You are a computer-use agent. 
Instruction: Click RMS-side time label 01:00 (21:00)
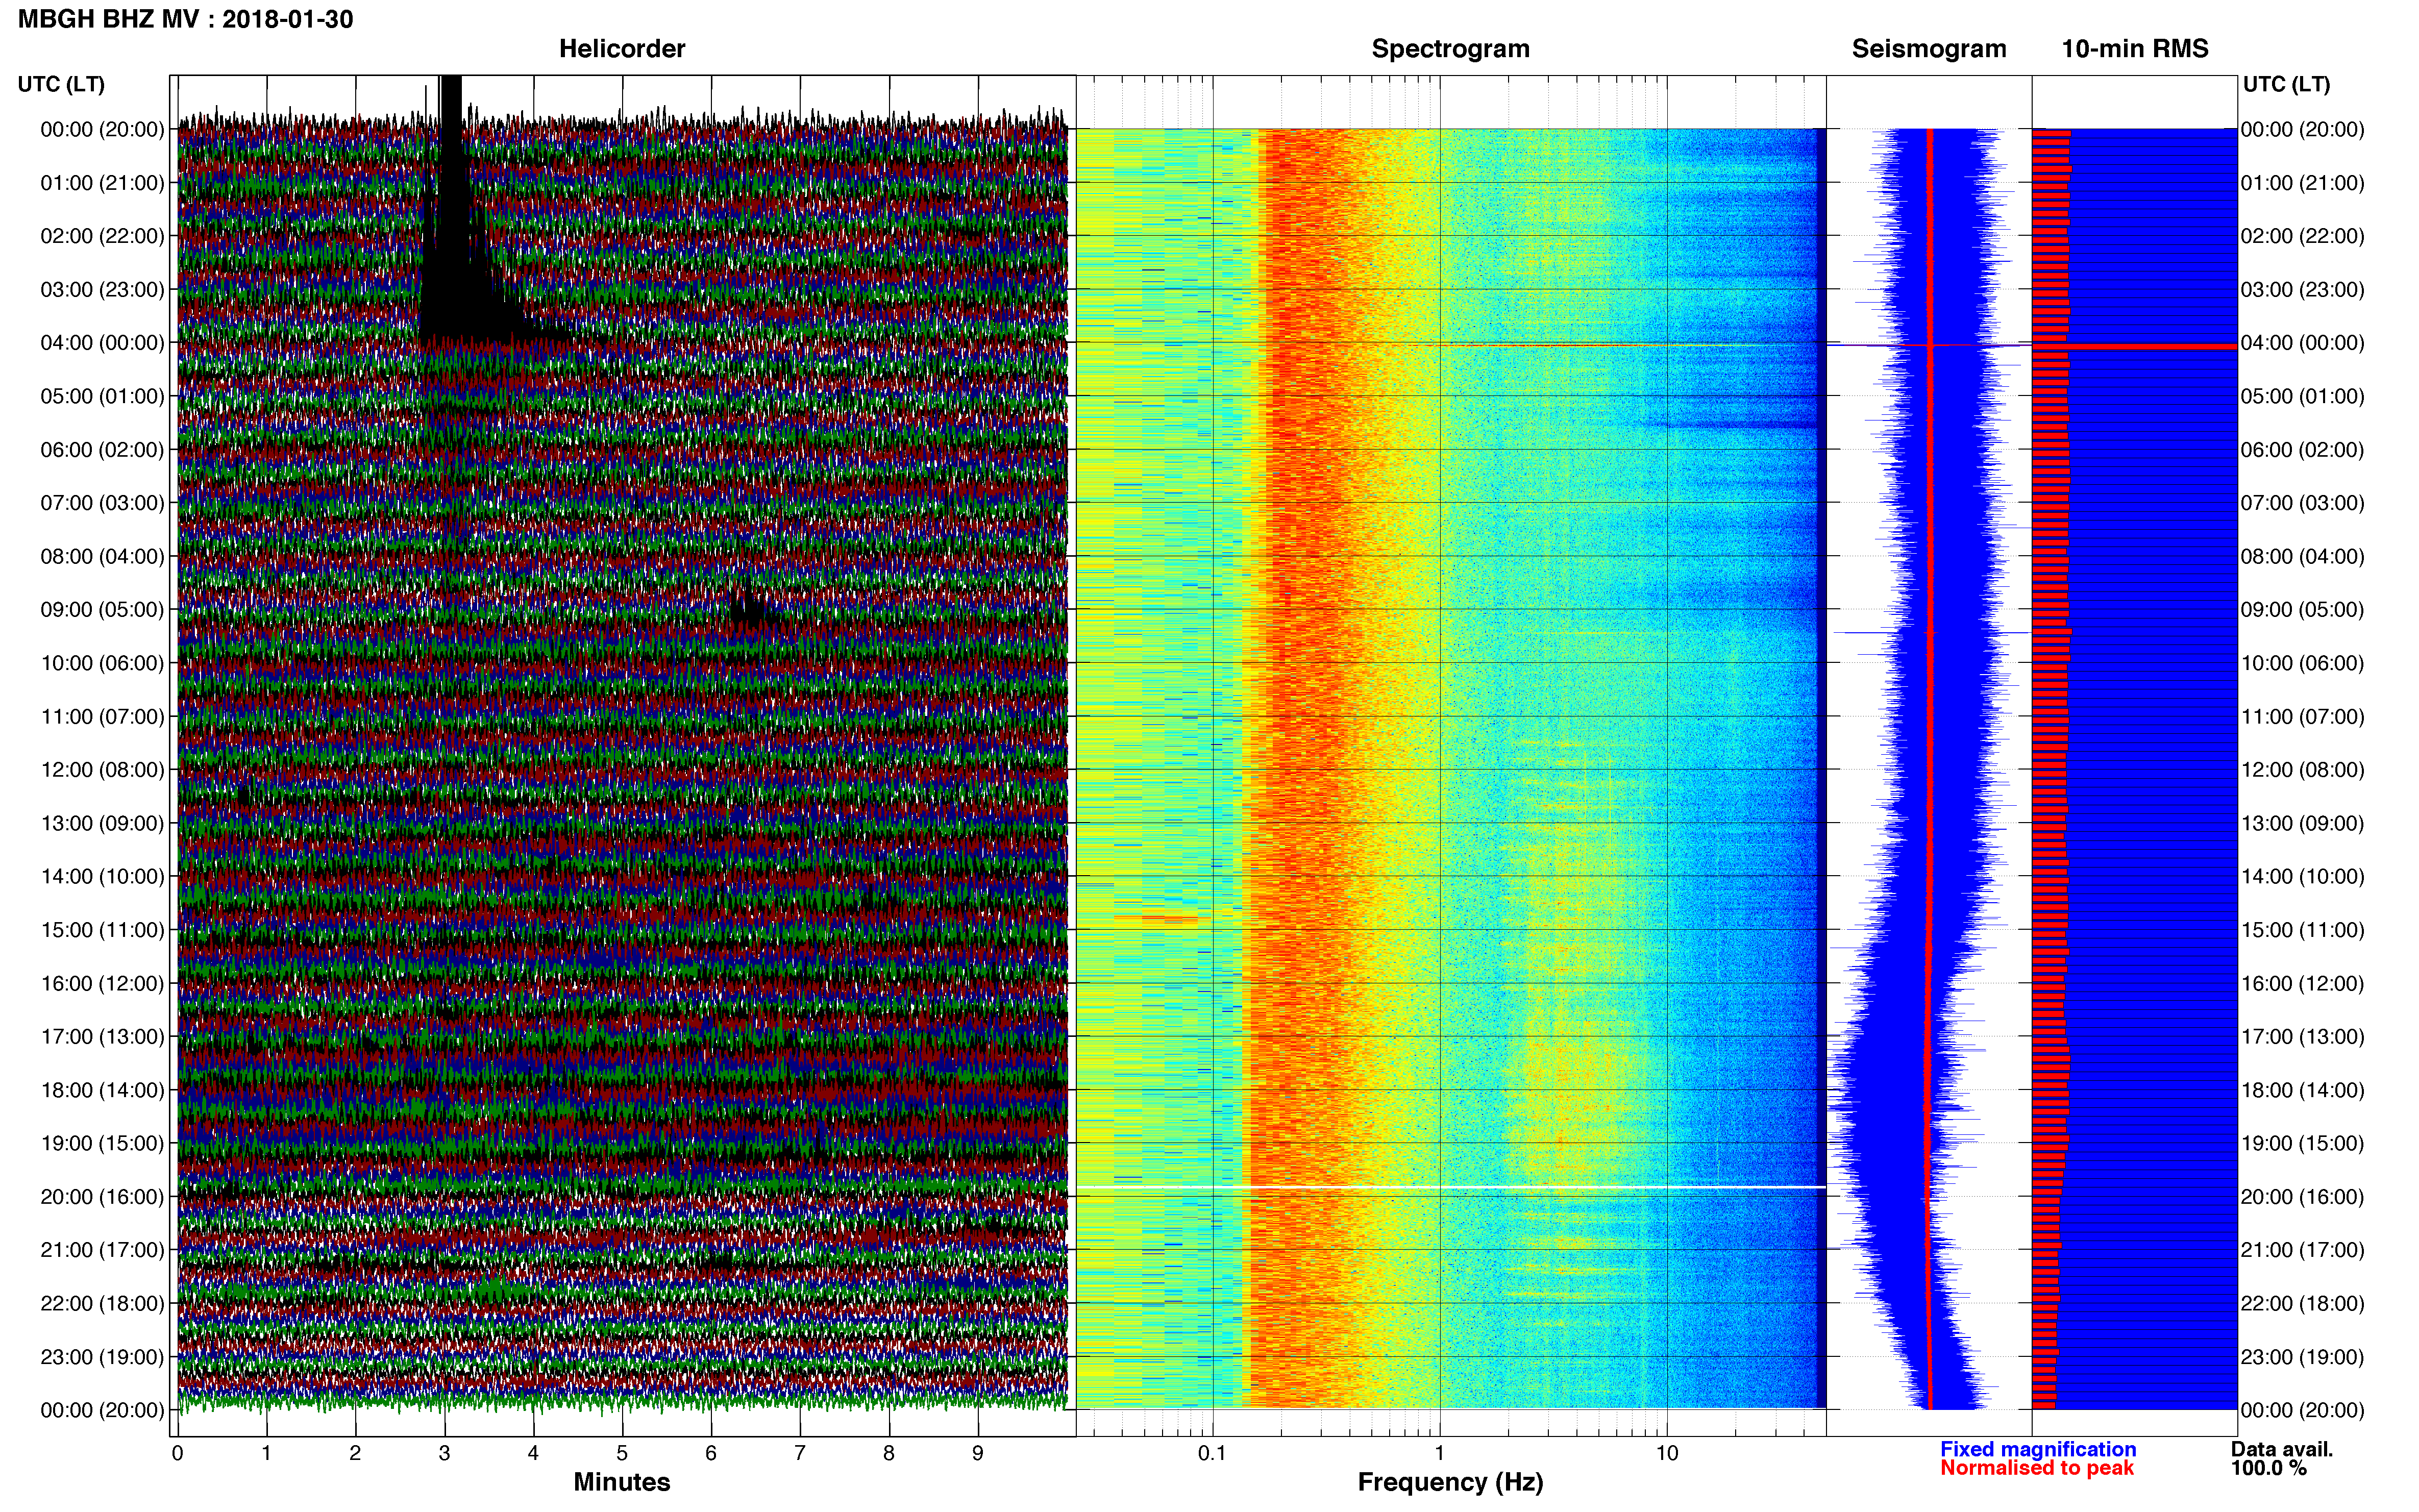point(2302,183)
